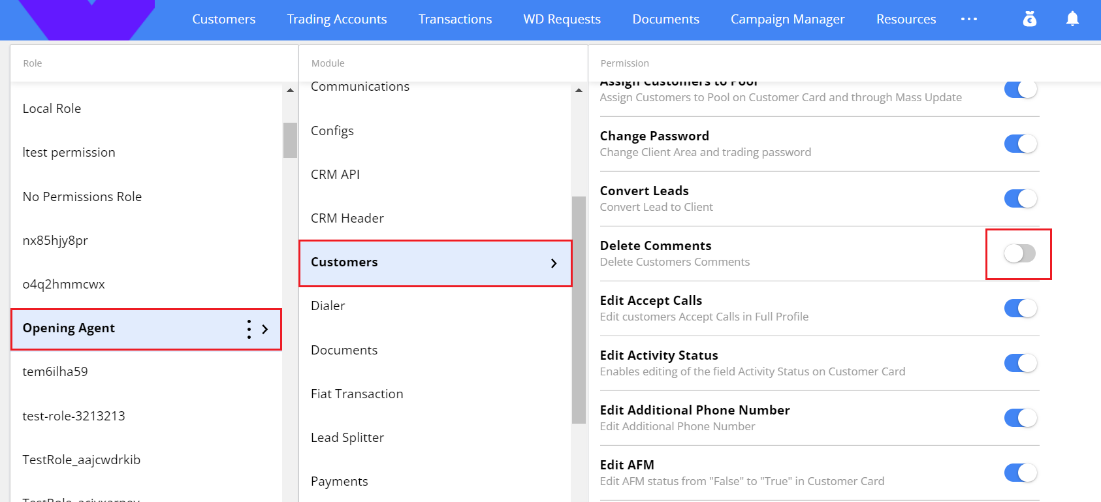This screenshot has height=502, width=1101.
Task: Expand Opening Agent role chevron arrow
Action: (265, 329)
